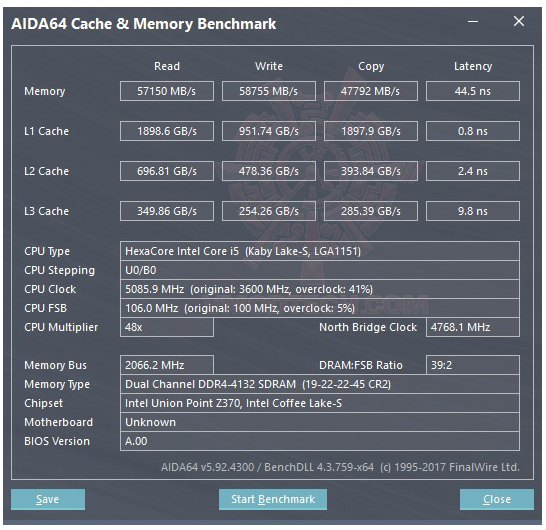The width and height of the screenshot is (546, 530).
Task: Select L1 Cache Read 1898.6 GB/s
Action: pos(167,131)
